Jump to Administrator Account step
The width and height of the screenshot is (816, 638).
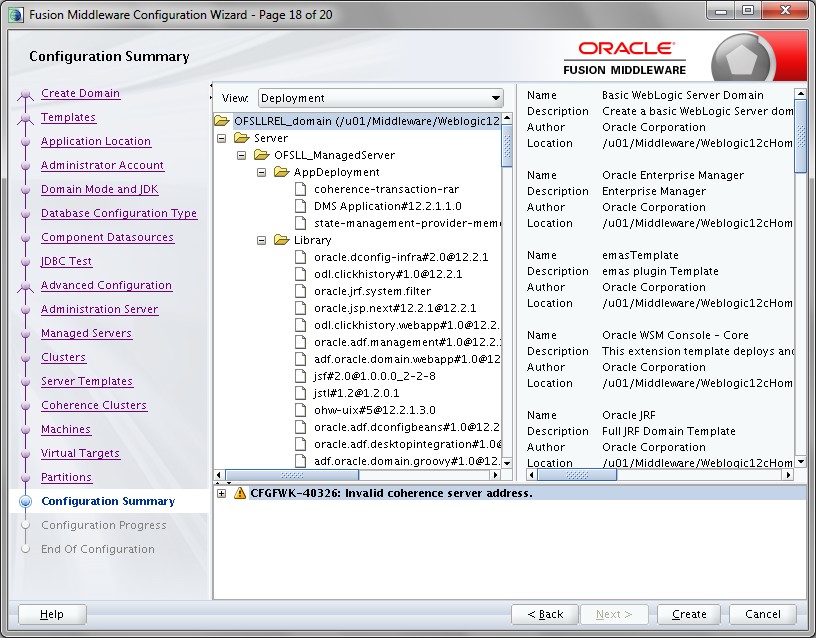[x=102, y=165]
